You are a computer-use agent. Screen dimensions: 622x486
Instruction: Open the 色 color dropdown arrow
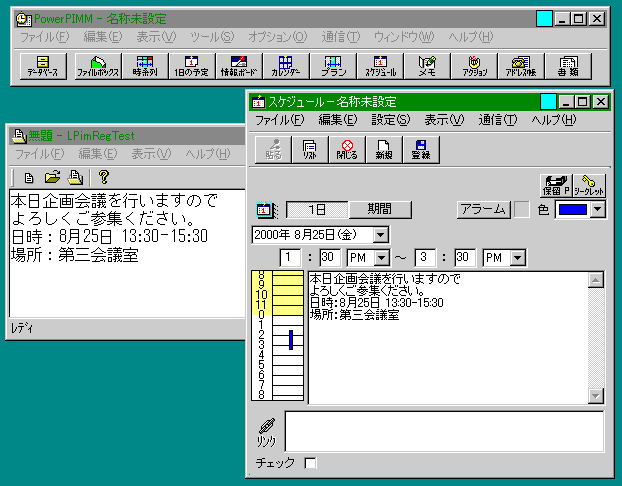pyautogui.click(x=597, y=209)
